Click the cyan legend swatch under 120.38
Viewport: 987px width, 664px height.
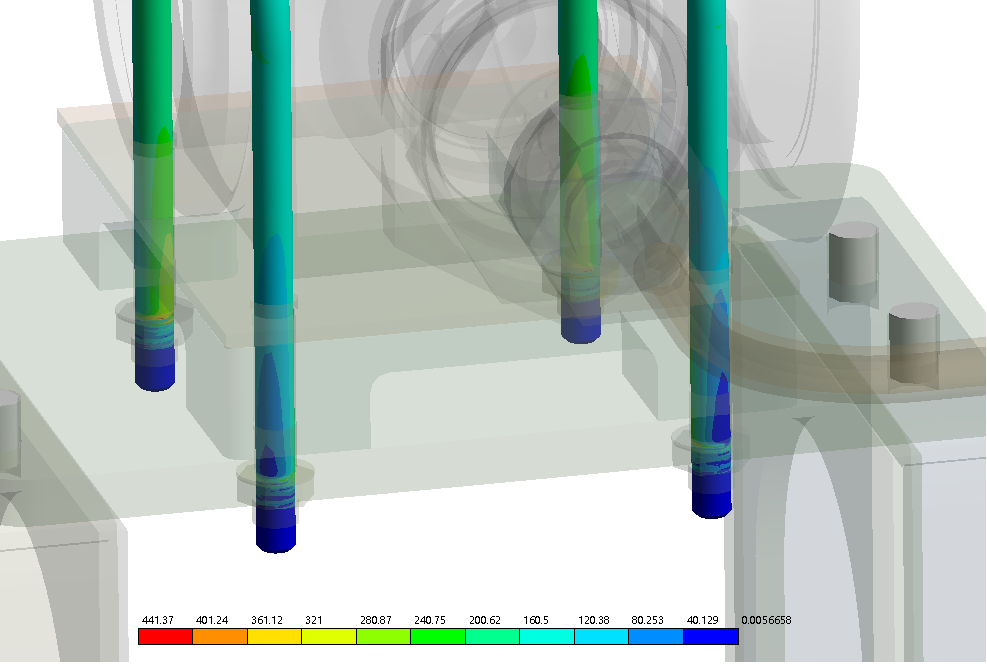coord(602,636)
